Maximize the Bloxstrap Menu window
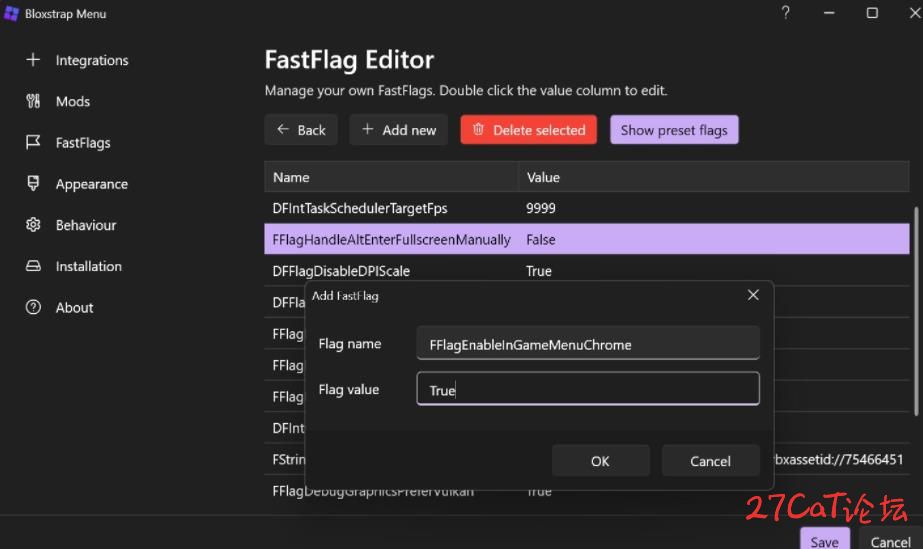 872,12
